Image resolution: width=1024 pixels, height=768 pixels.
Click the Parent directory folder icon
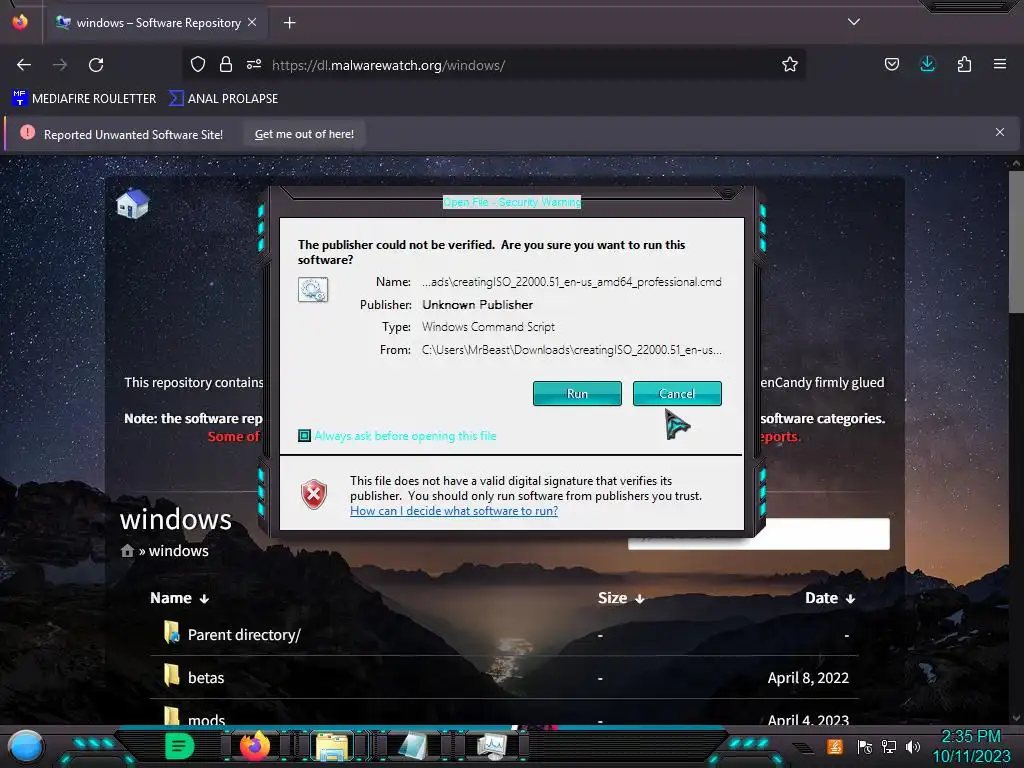[x=171, y=632]
